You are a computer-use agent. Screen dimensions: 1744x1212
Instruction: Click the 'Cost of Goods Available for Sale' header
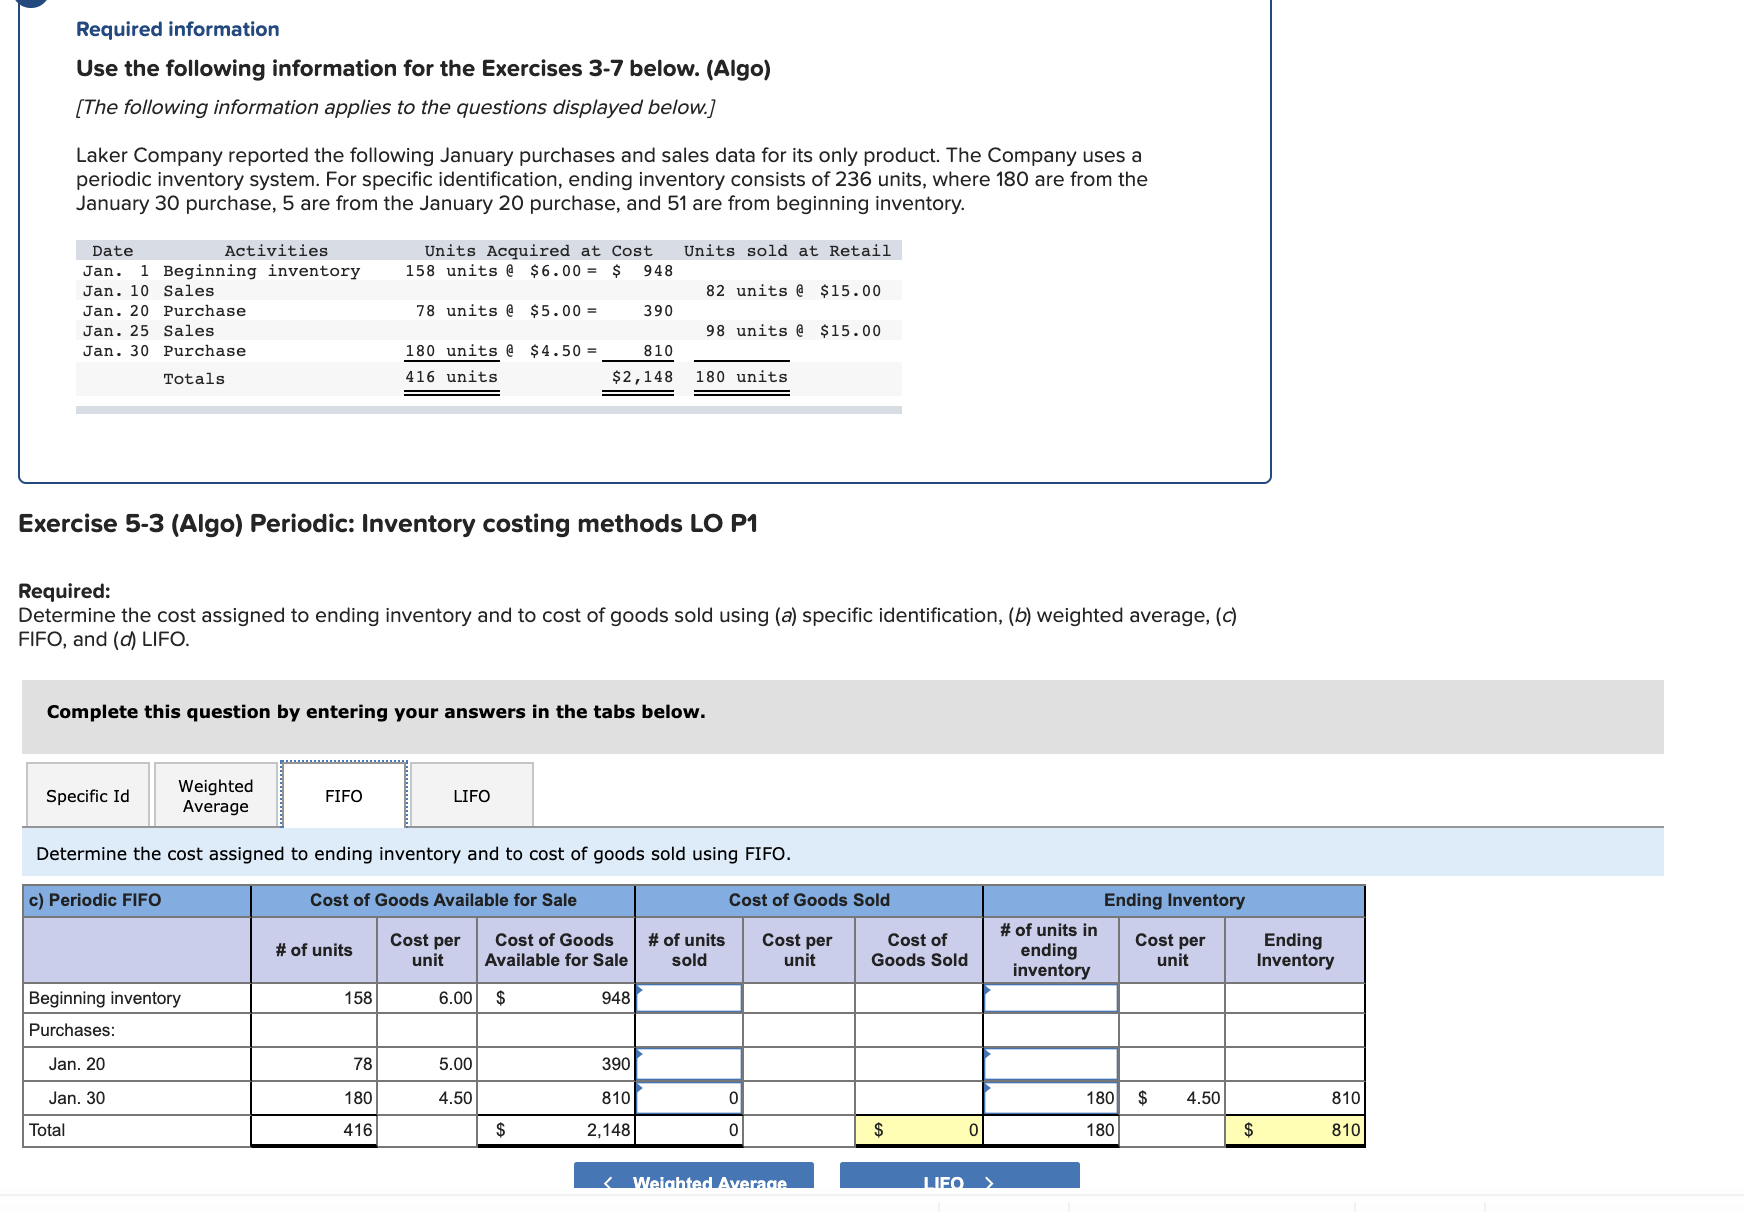[443, 900]
